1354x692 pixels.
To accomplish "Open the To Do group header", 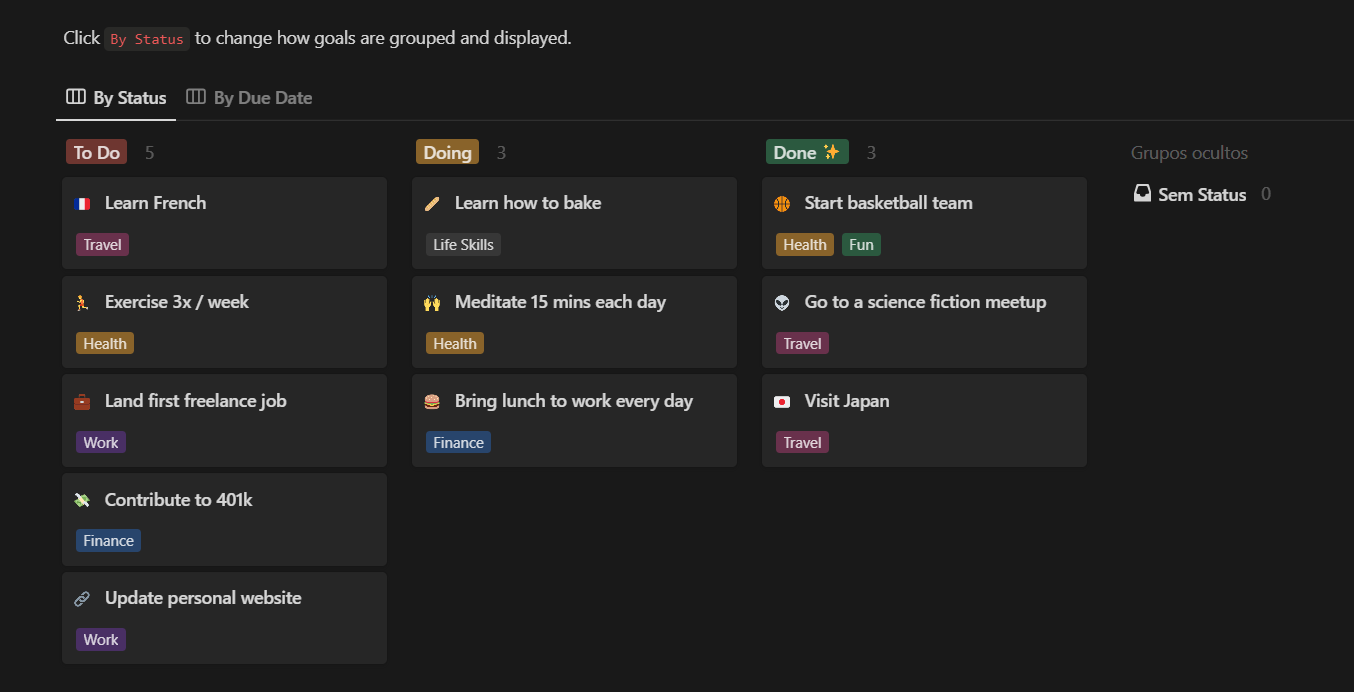I will click(95, 151).
